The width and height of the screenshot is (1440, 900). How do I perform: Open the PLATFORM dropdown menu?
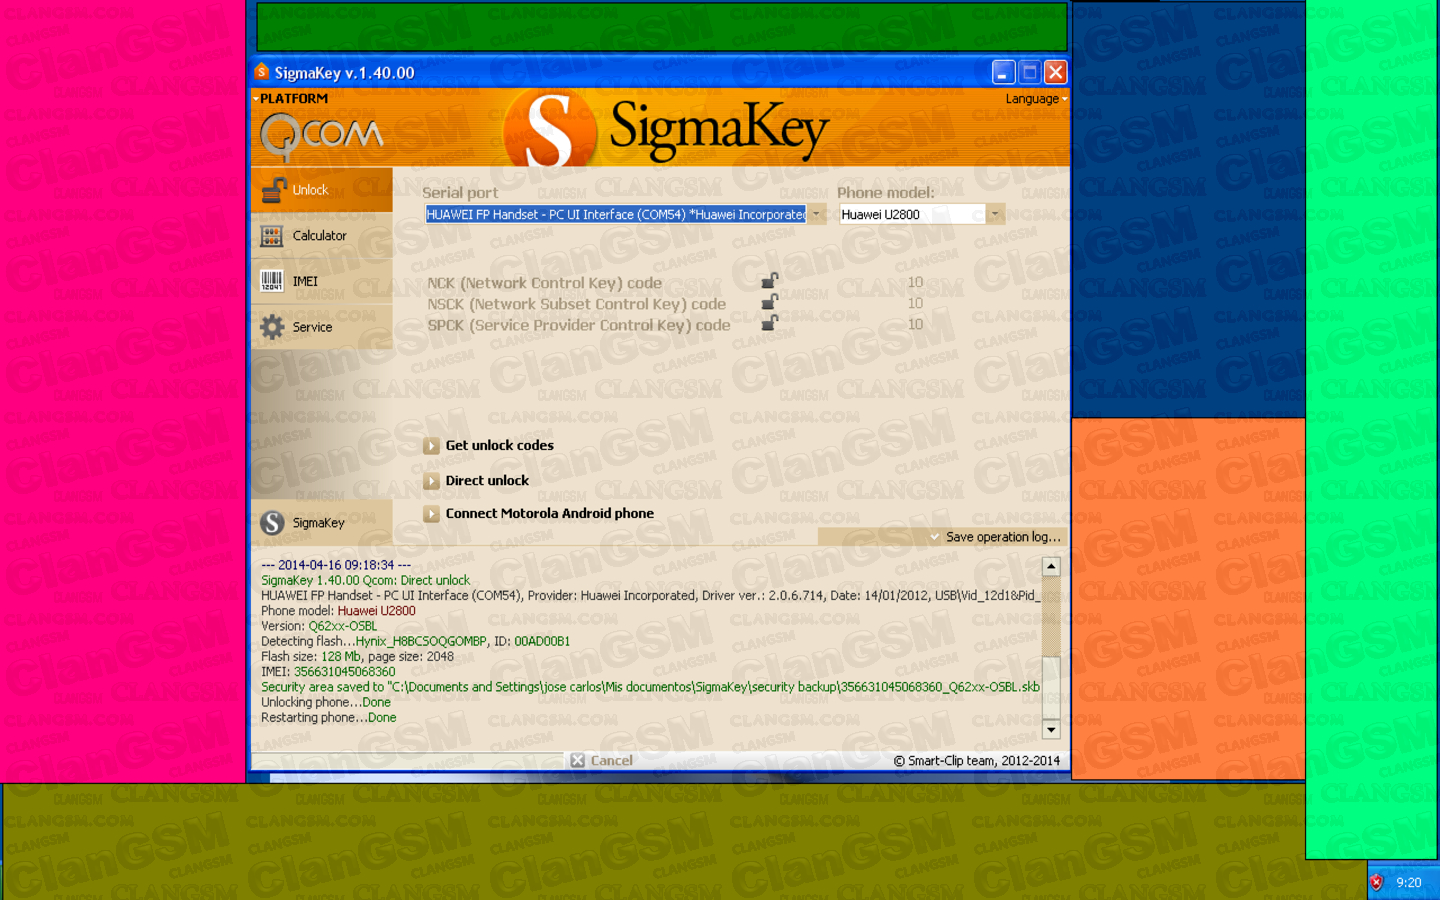pyautogui.click(x=291, y=98)
